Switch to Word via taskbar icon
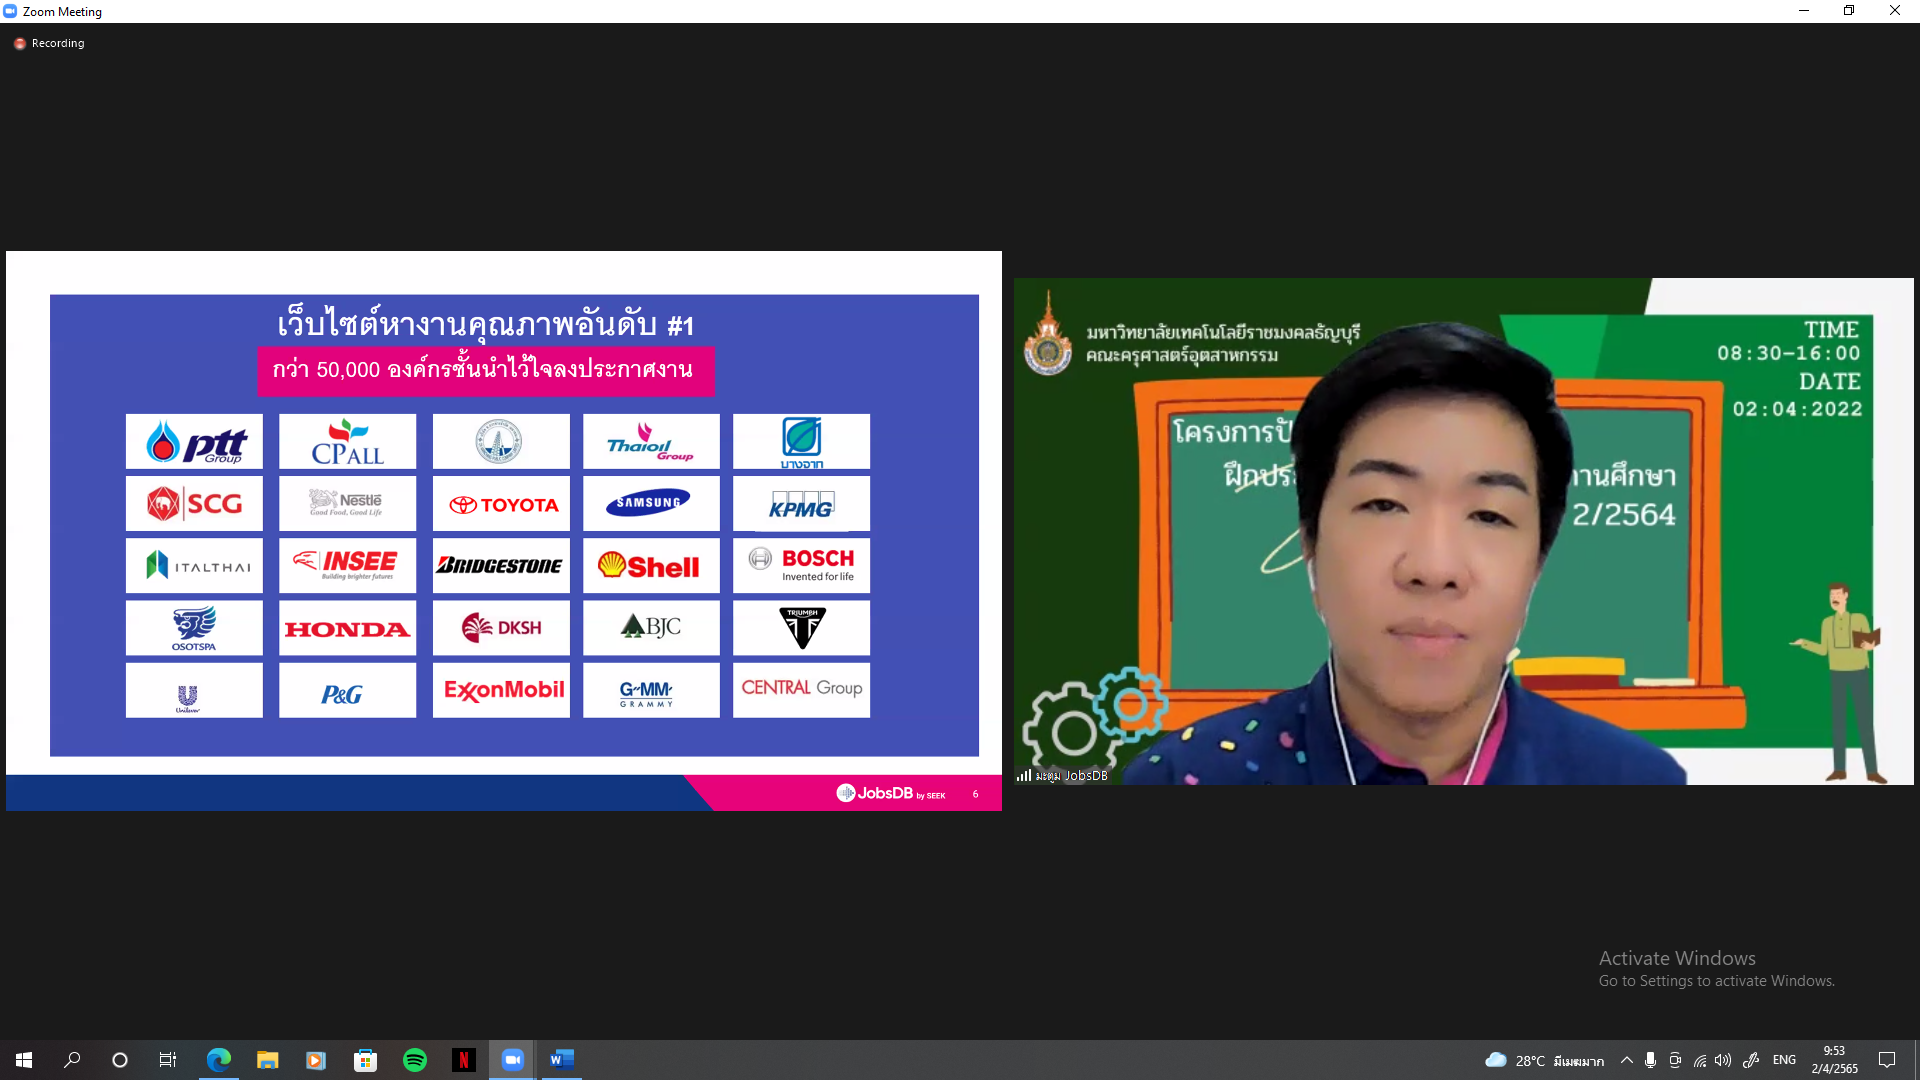Viewport: 1920px width, 1080px height. coord(561,1060)
